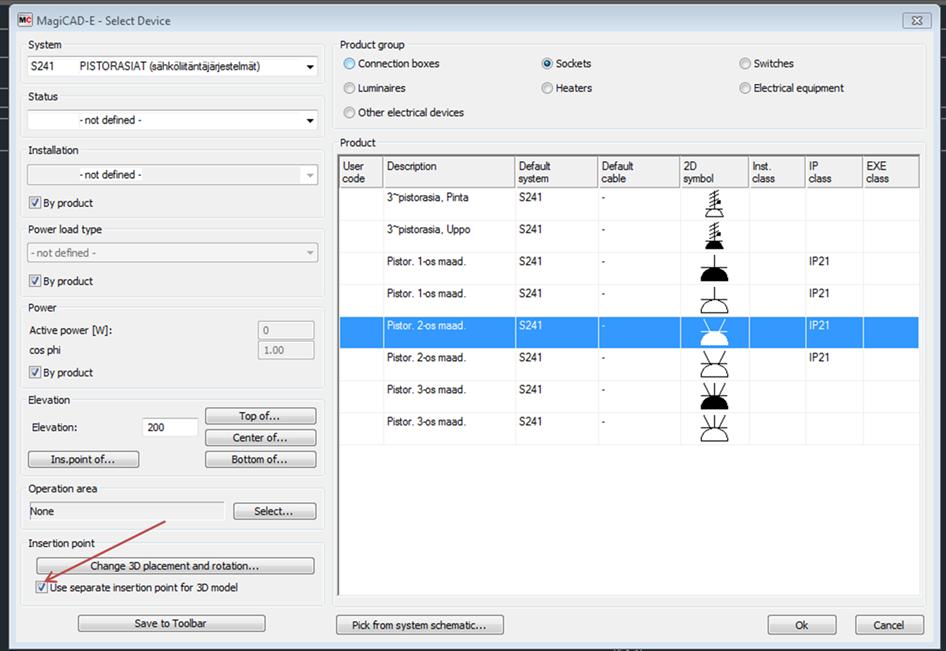Click 2D symbol of 3~pistorasia, Uppo row
946x651 pixels.
pos(714,236)
